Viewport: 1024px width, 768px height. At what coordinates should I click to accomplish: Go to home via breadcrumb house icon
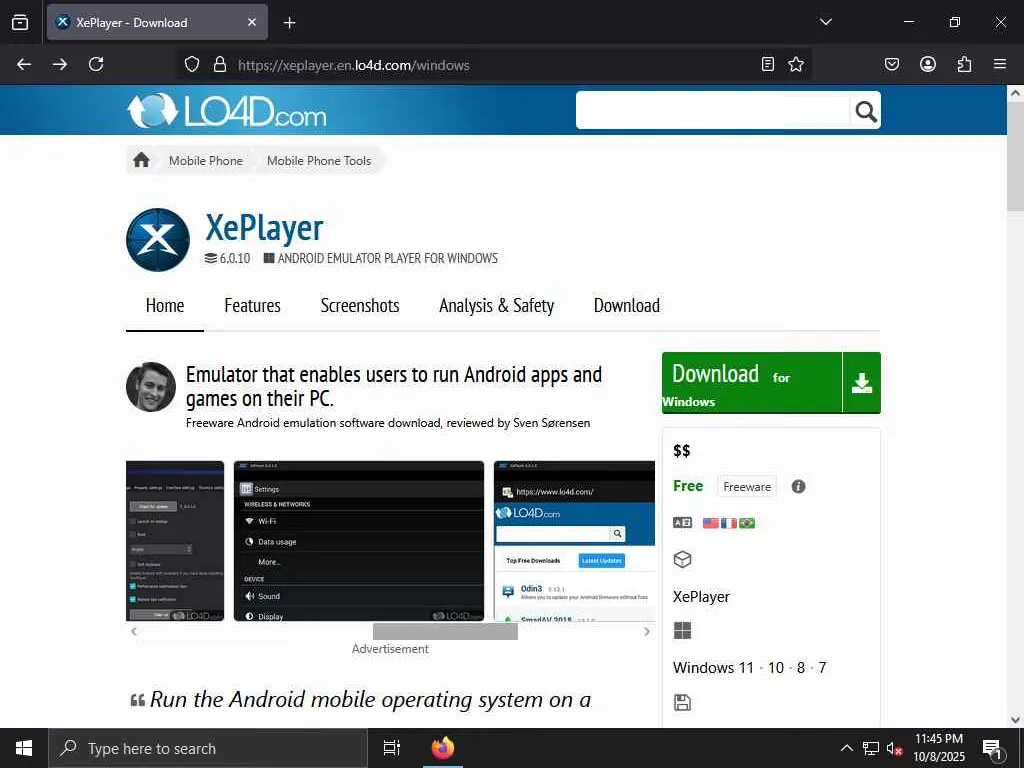click(141, 160)
